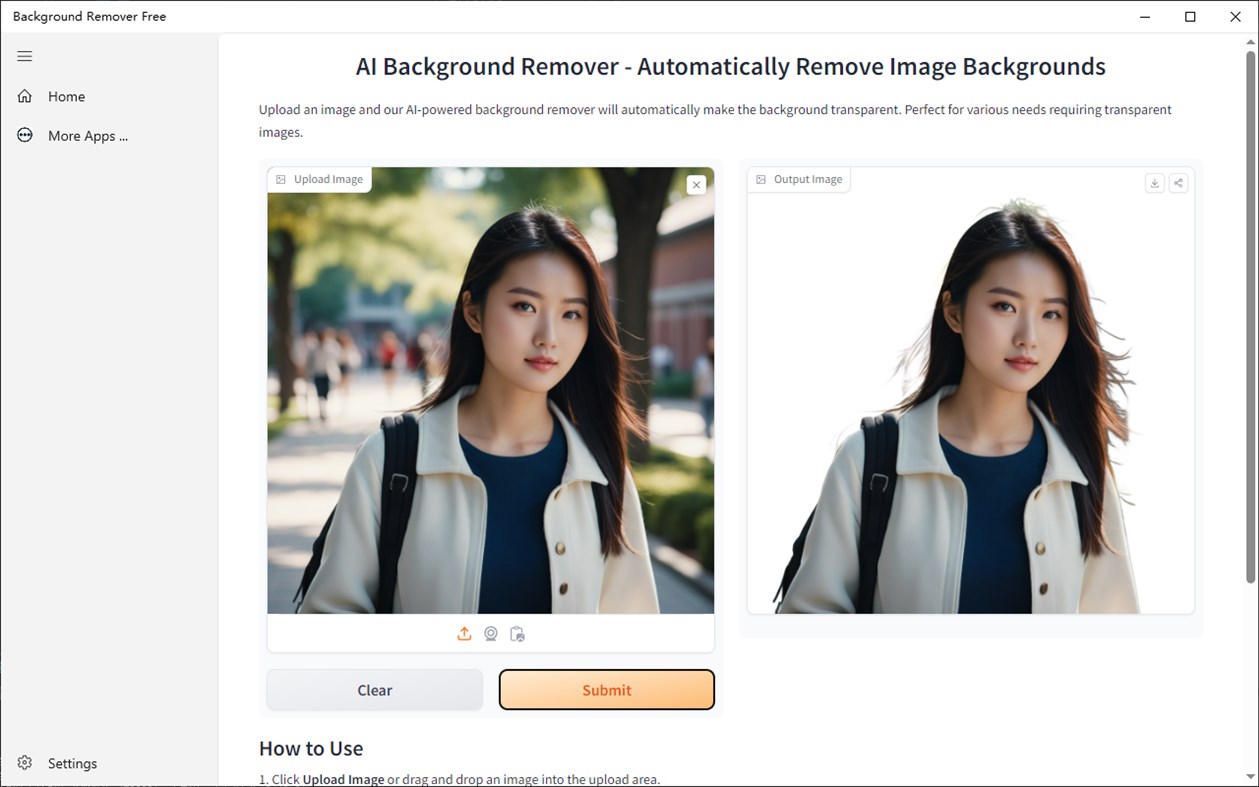
Task: Submit the image for background removal
Action: [606, 689]
